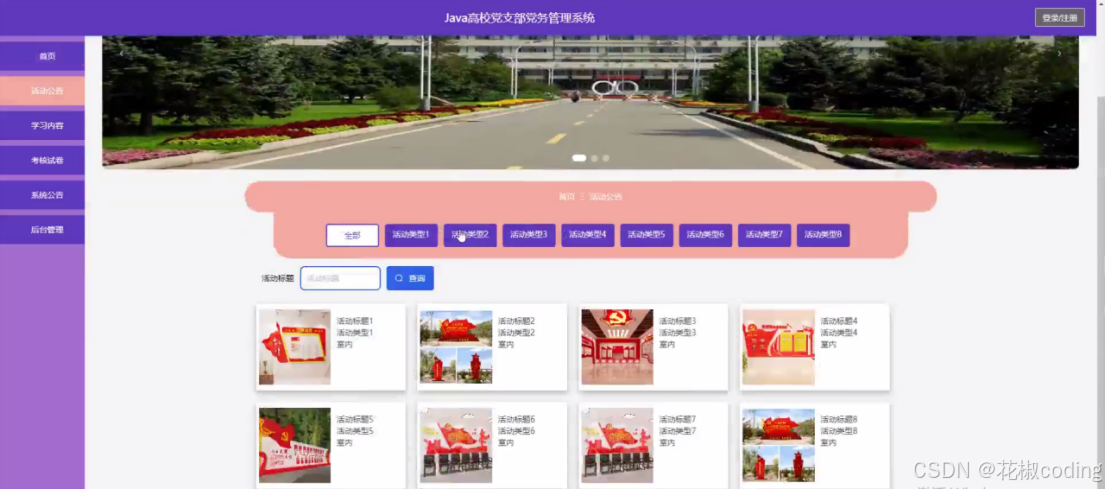Filter by 活动类型7
This screenshot has width=1106, height=490.
pyautogui.click(x=765, y=235)
